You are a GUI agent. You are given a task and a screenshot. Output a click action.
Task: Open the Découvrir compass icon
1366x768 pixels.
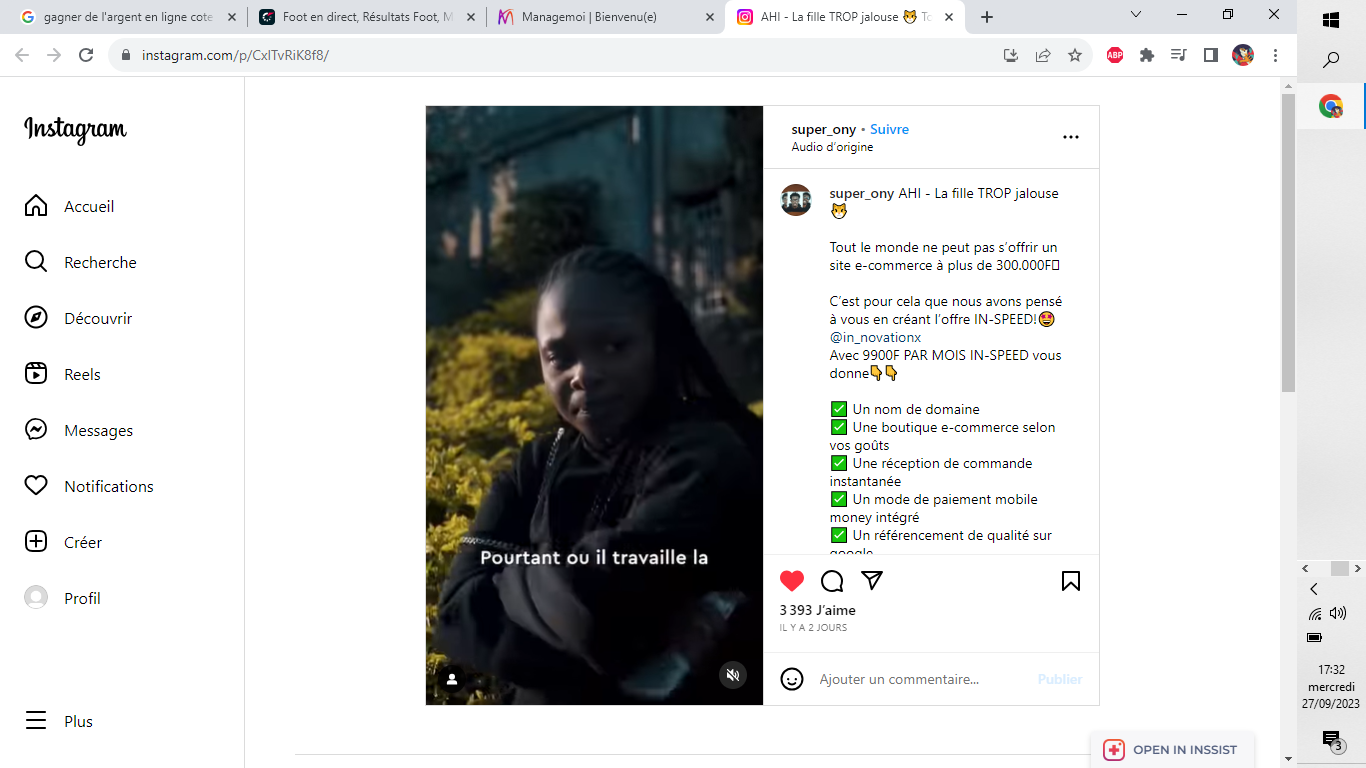(36, 318)
